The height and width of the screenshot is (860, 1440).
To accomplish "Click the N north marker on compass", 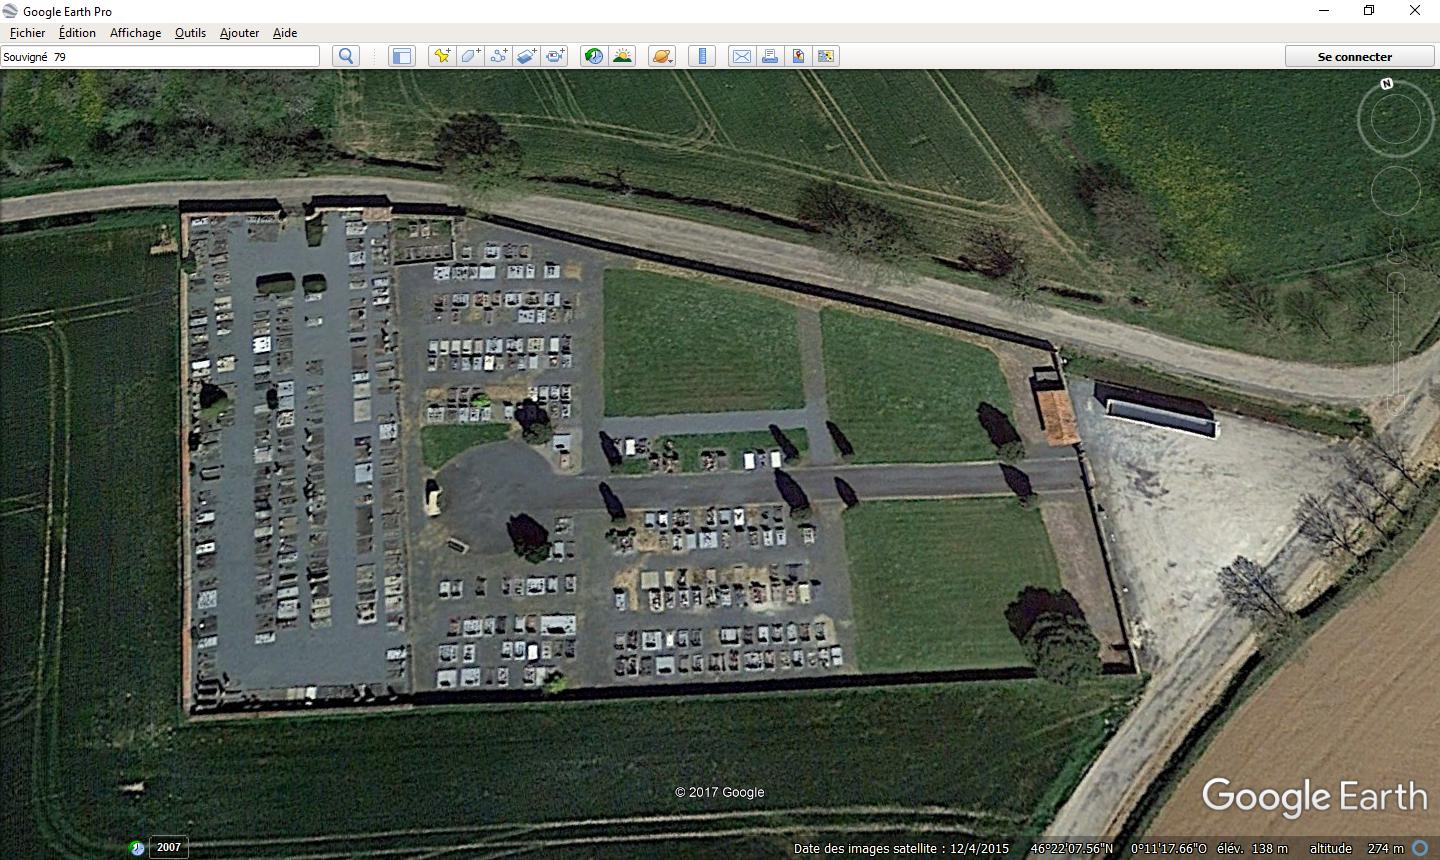I will tap(1387, 84).
